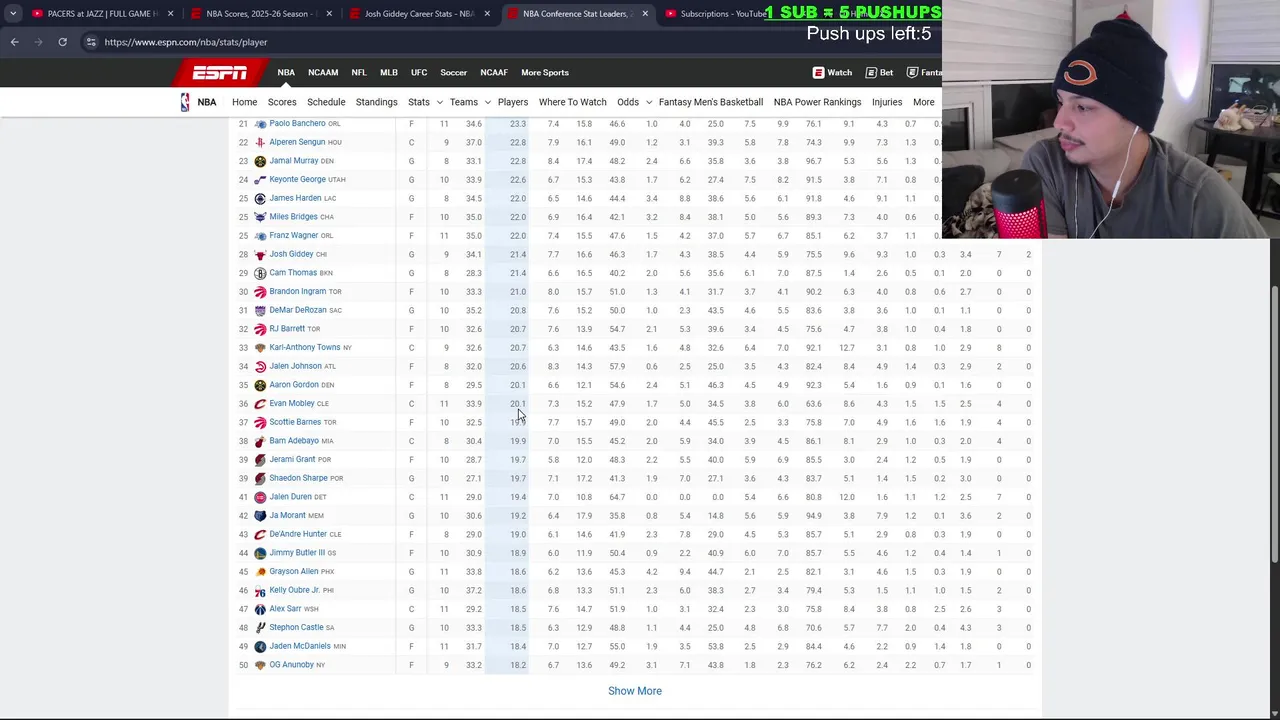Click the Kings logo beside DeMar DeRozan
The width and height of the screenshot is (1280, 720).
point(260,310)
